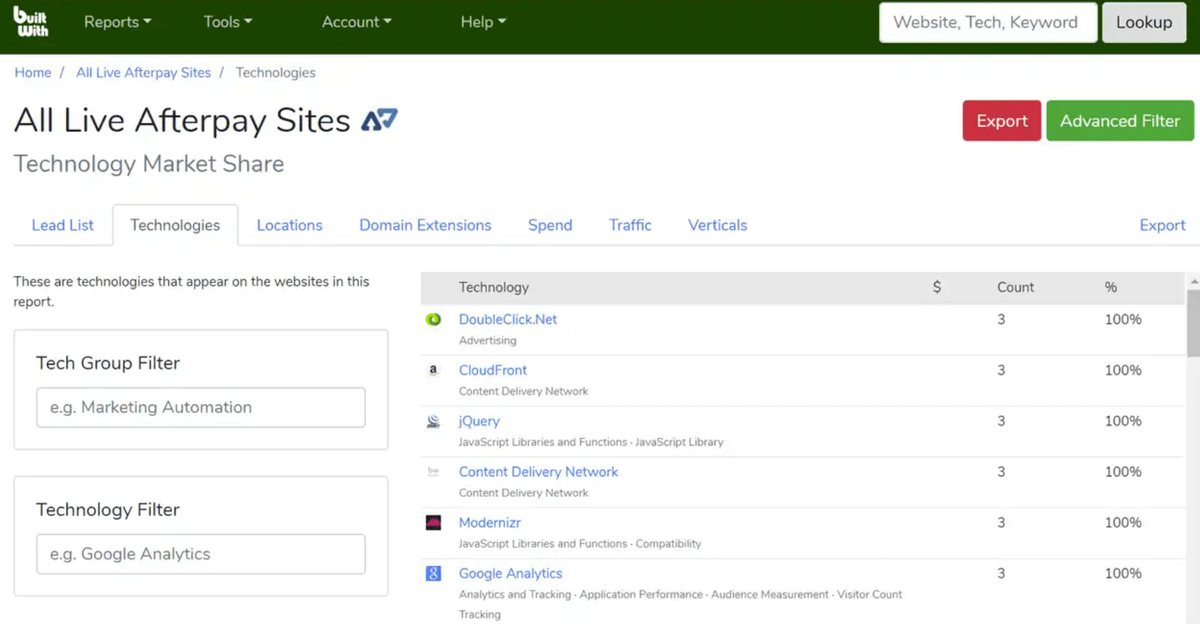Expand the Help dropdown menu
Screen dimensions: 1200x624
click(x=483, y=22)
